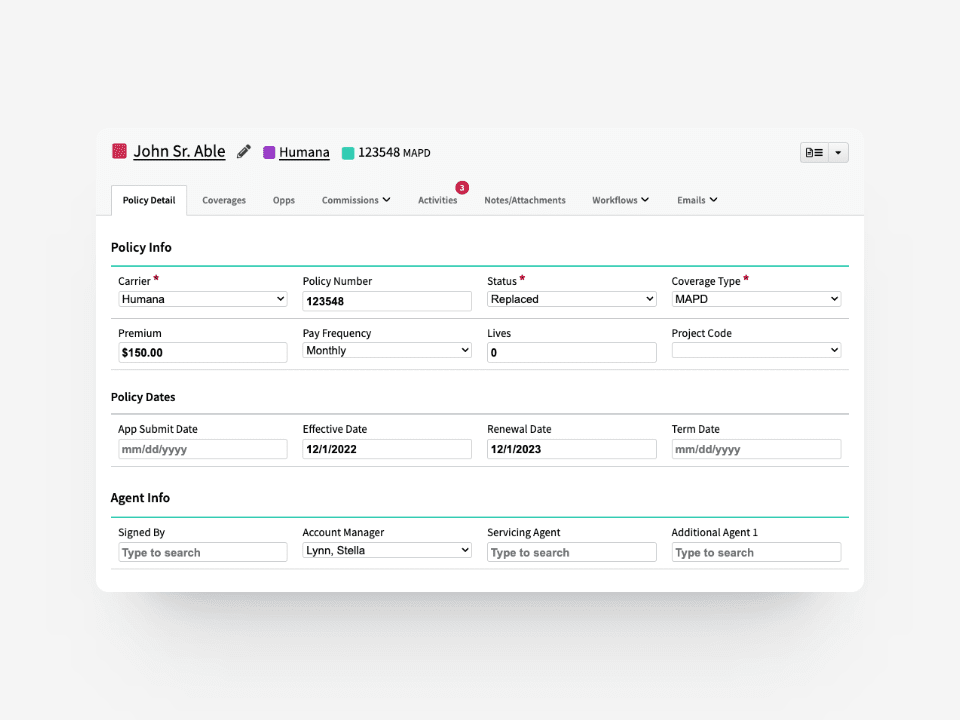Open the Project Code dropdown
960x720 pixels.
pos(755,350)
